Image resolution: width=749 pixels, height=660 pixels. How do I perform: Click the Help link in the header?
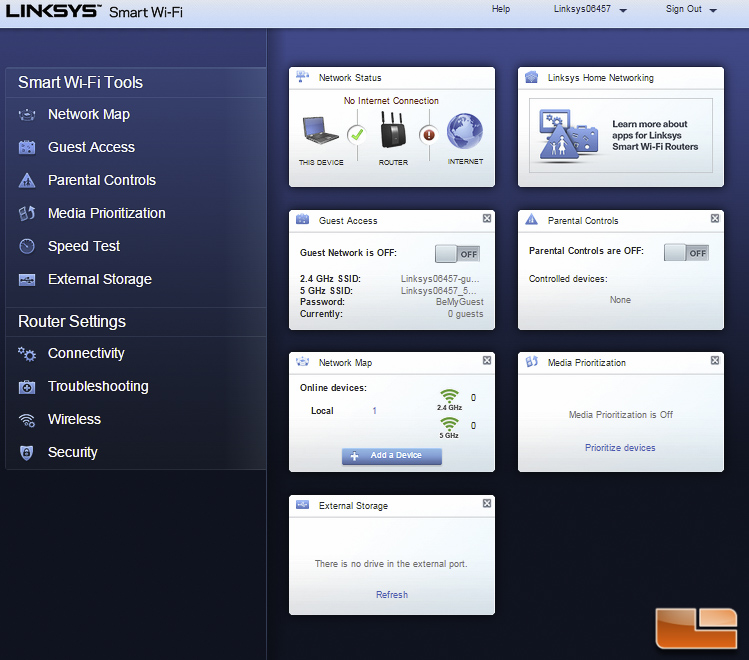tap(501, 9)
